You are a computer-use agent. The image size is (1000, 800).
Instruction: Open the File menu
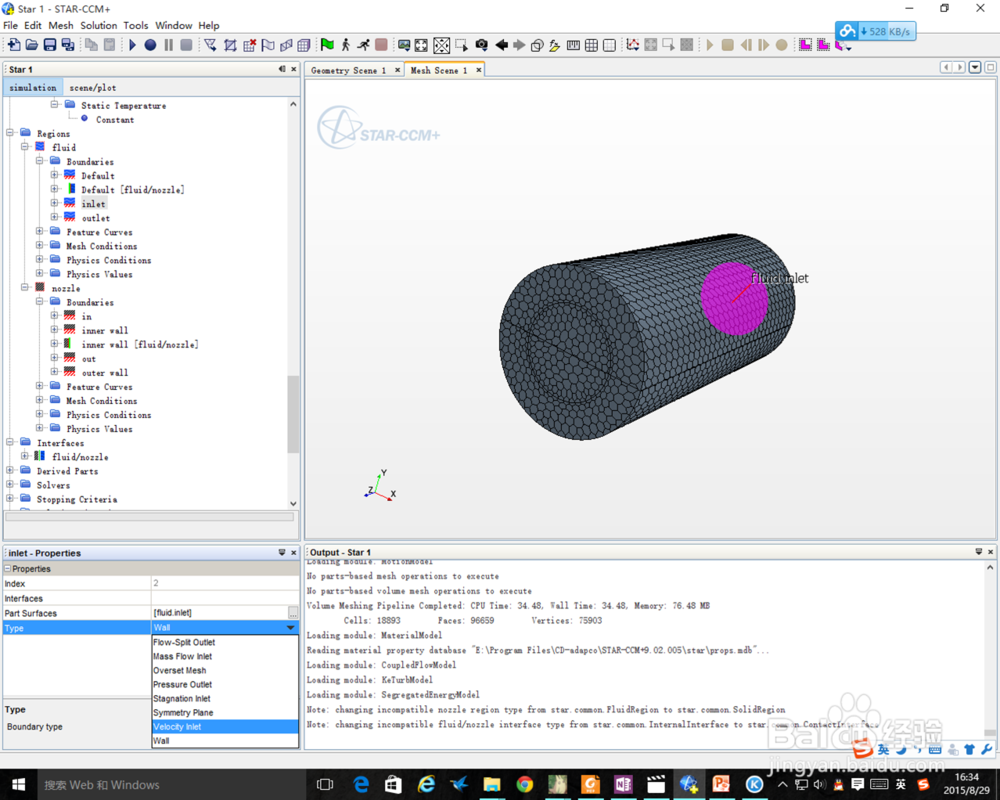[x=10, y=26]
